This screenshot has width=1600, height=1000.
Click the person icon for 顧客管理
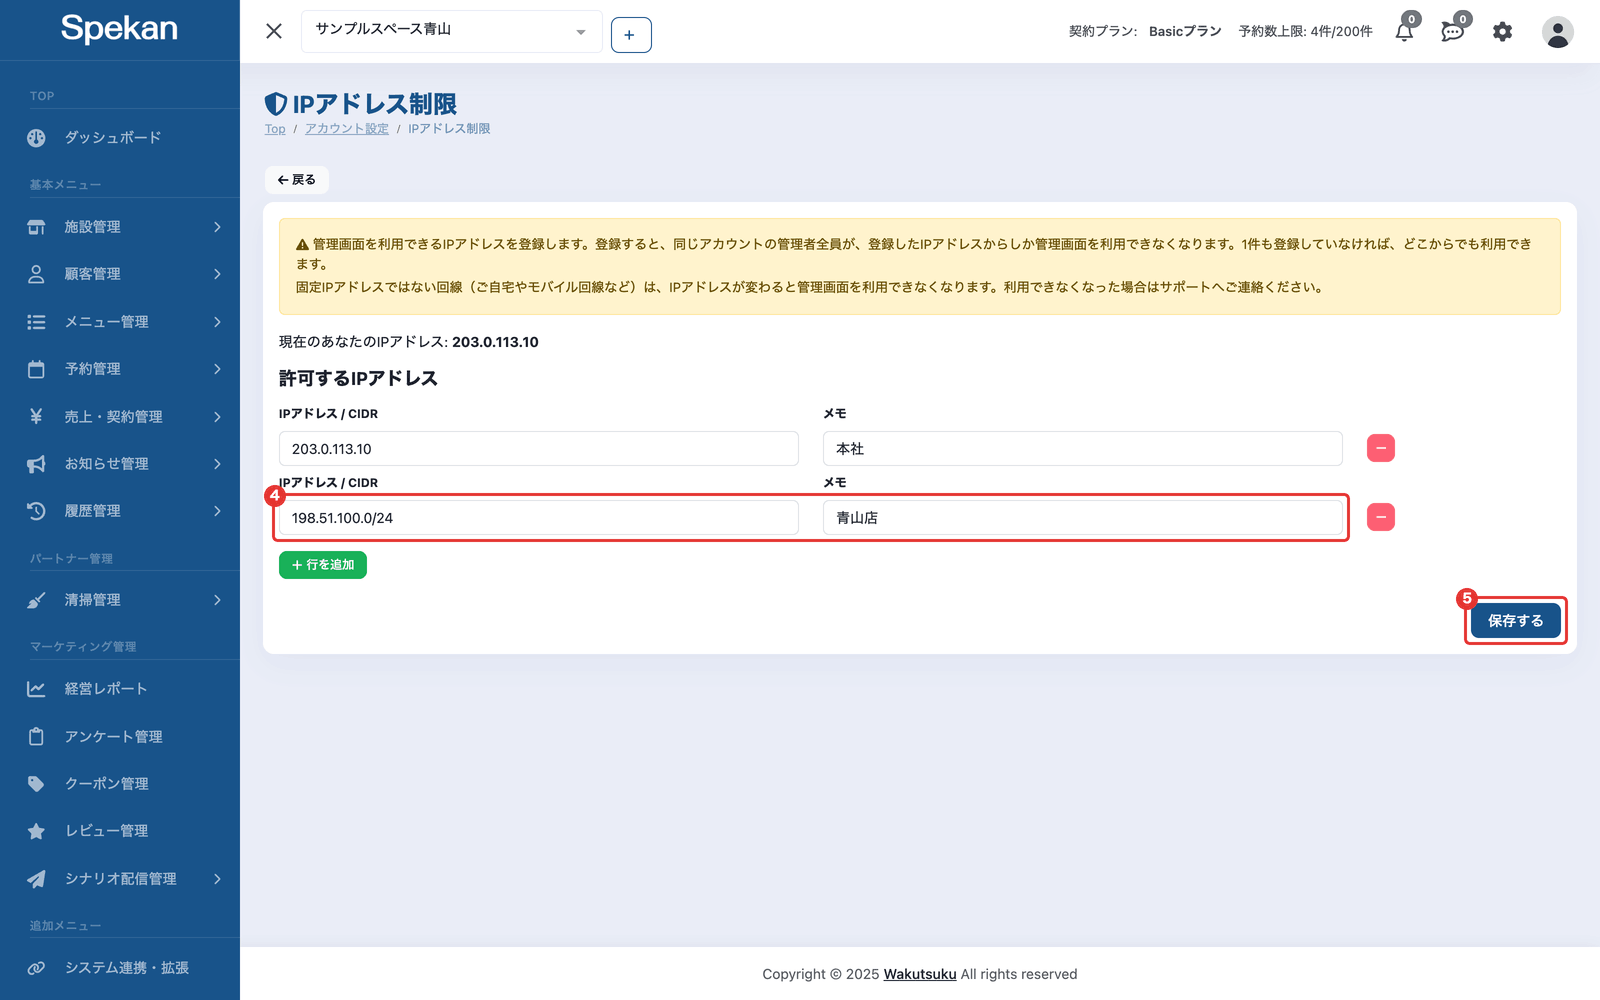tap(36, 274)
